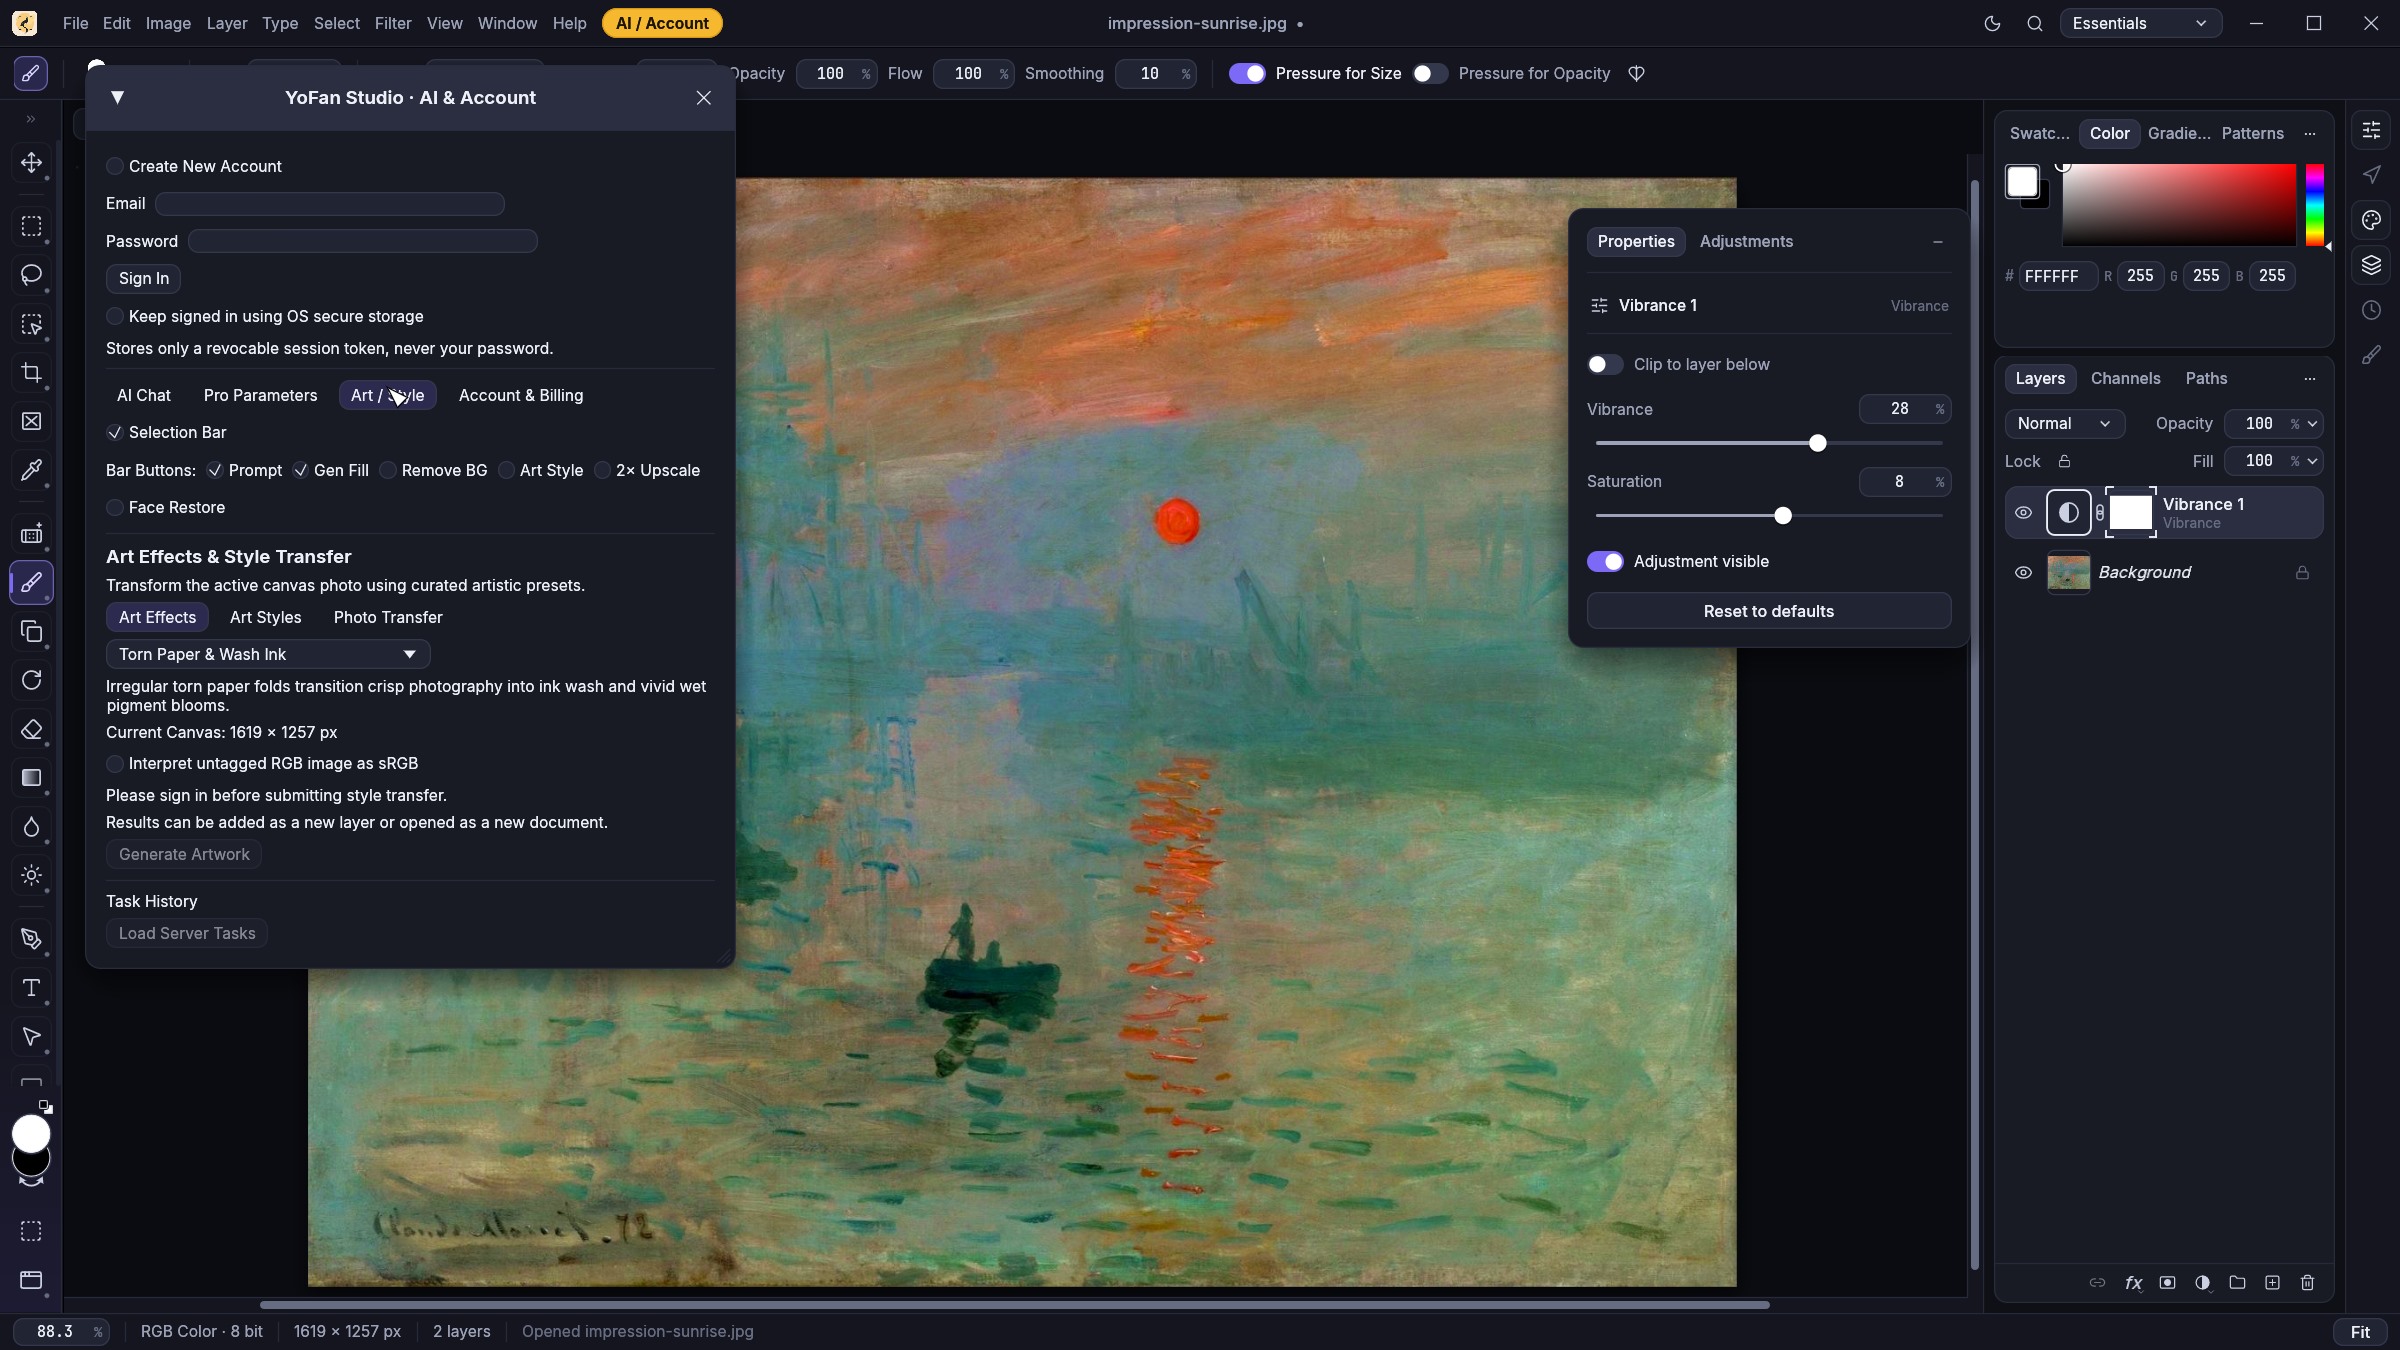Click Reset to defaults button
This screenshot has height=1350, width=2400.
tap(1768, 611)
